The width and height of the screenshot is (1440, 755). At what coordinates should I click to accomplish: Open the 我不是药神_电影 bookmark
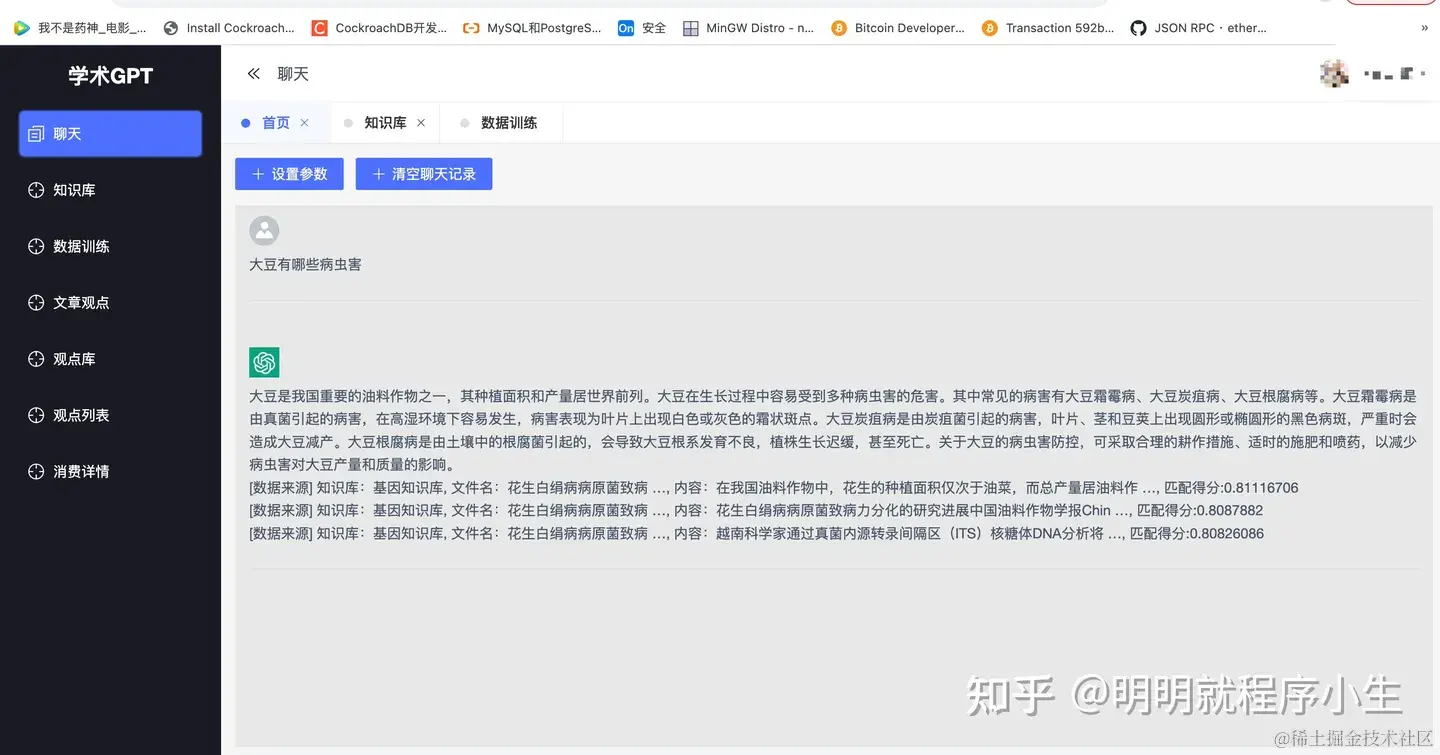pos(80,28)
